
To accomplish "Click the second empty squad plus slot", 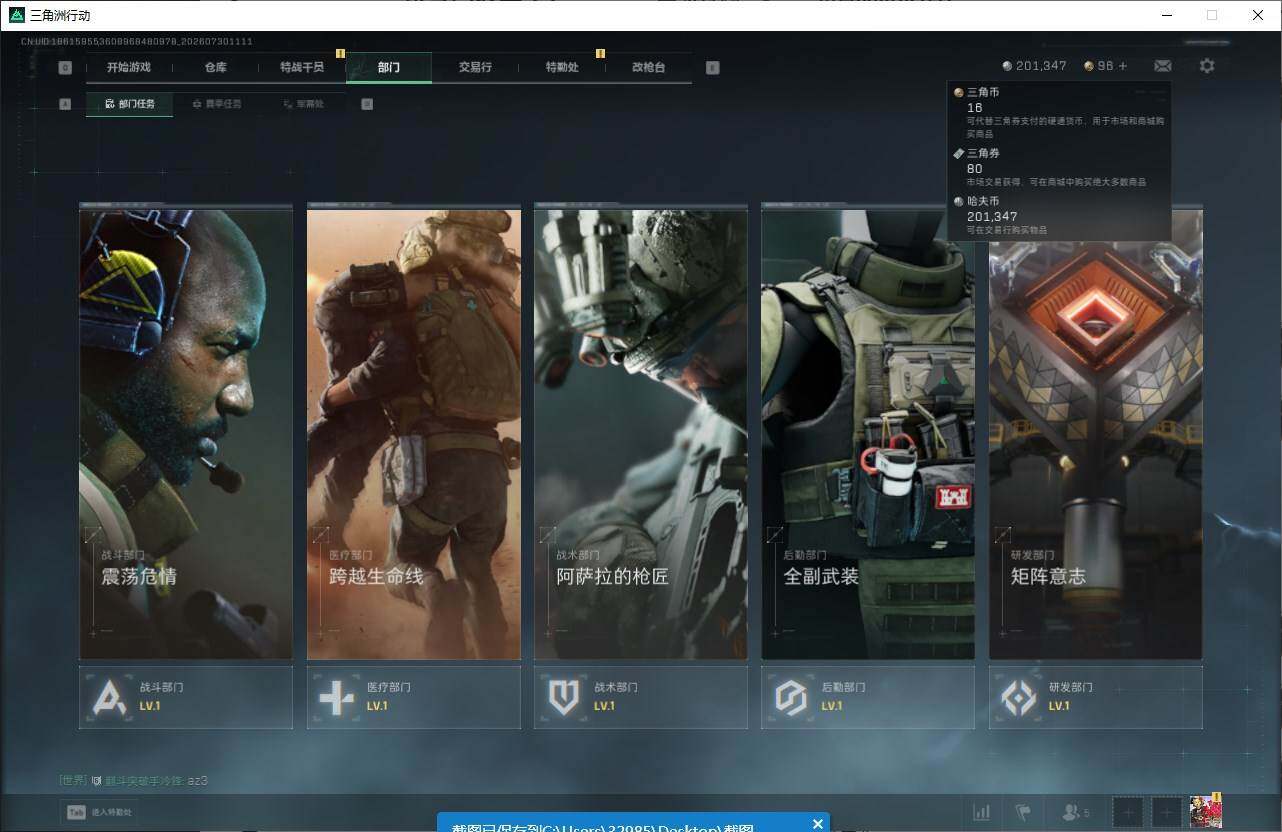I will click(x=1167, y=812).
